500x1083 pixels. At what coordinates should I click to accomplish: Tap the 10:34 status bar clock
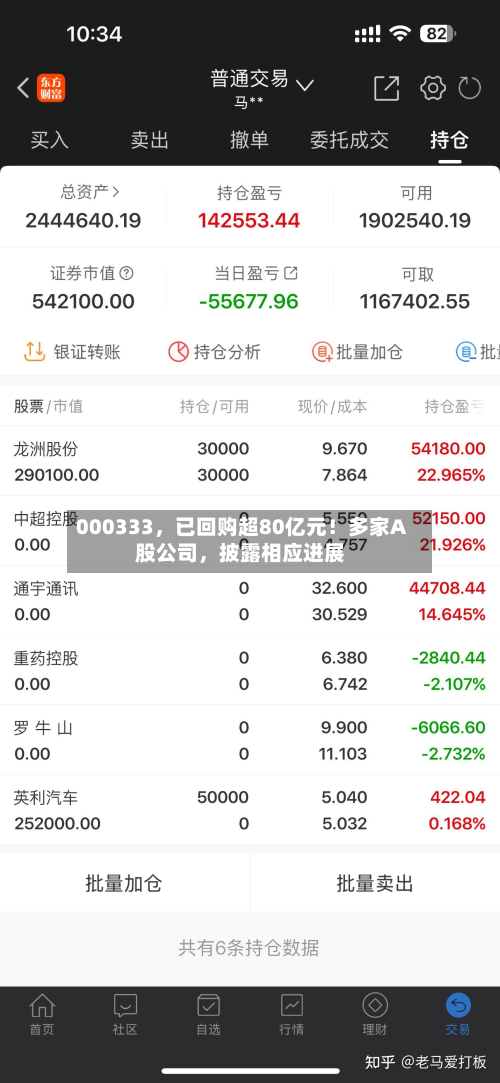(x=94, y=34)
